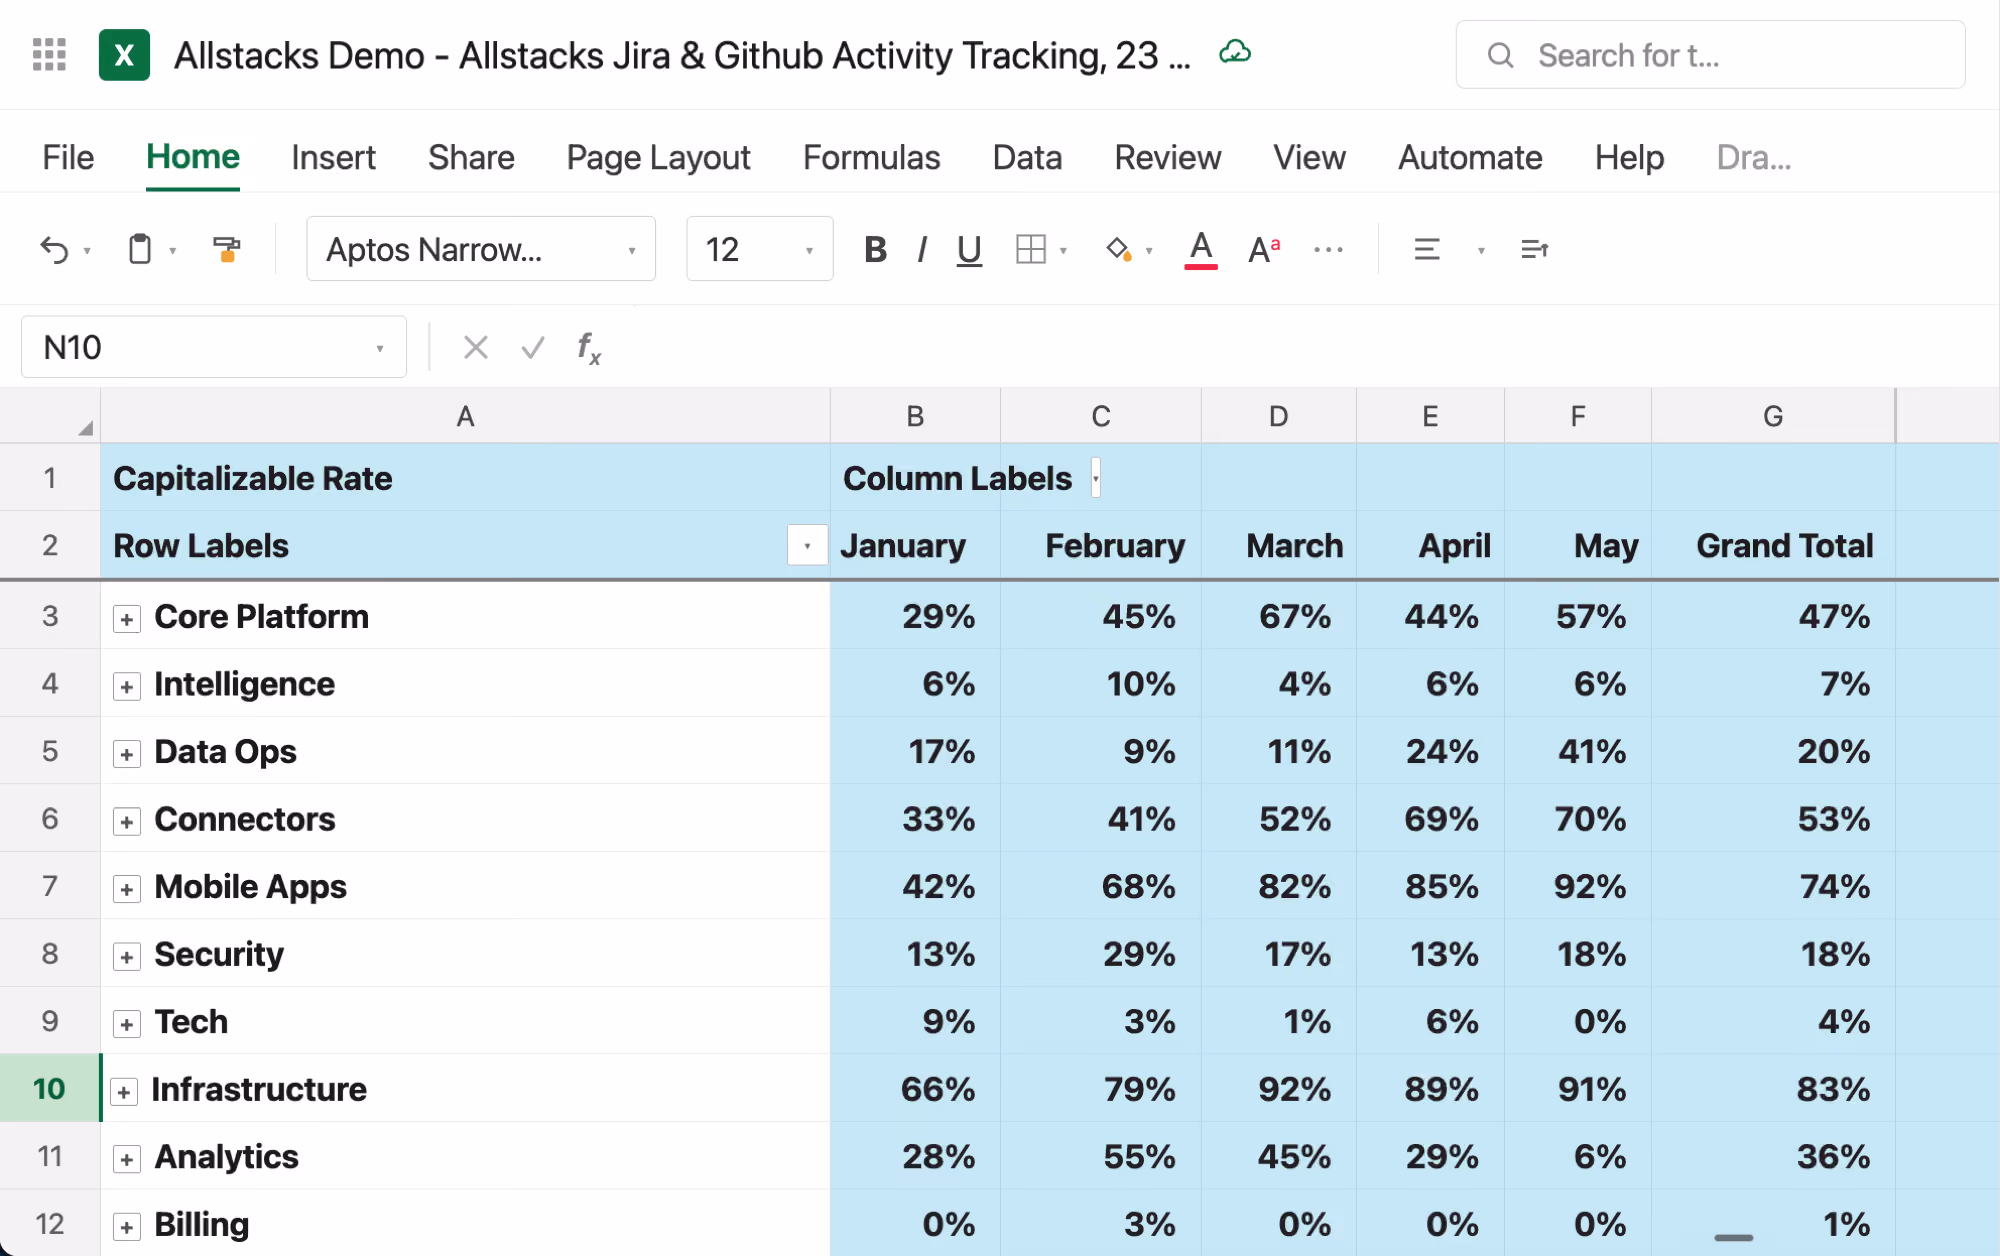Viewport: 2000px width, 1256px height.
Task: Cancel formula entry X icon
Action: coord(476,347)
